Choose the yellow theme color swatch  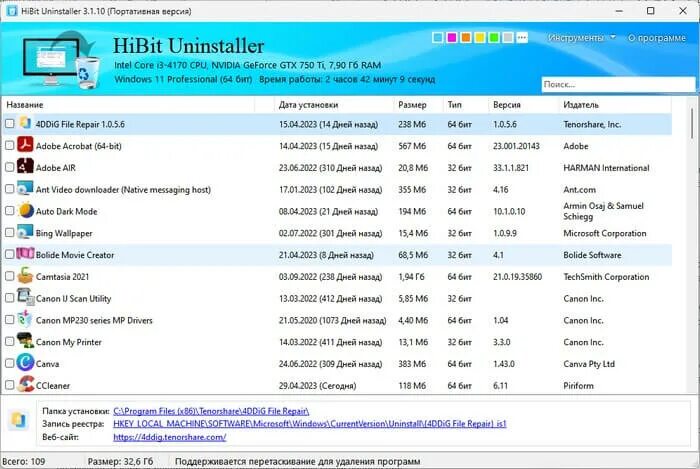pos(480,37)
